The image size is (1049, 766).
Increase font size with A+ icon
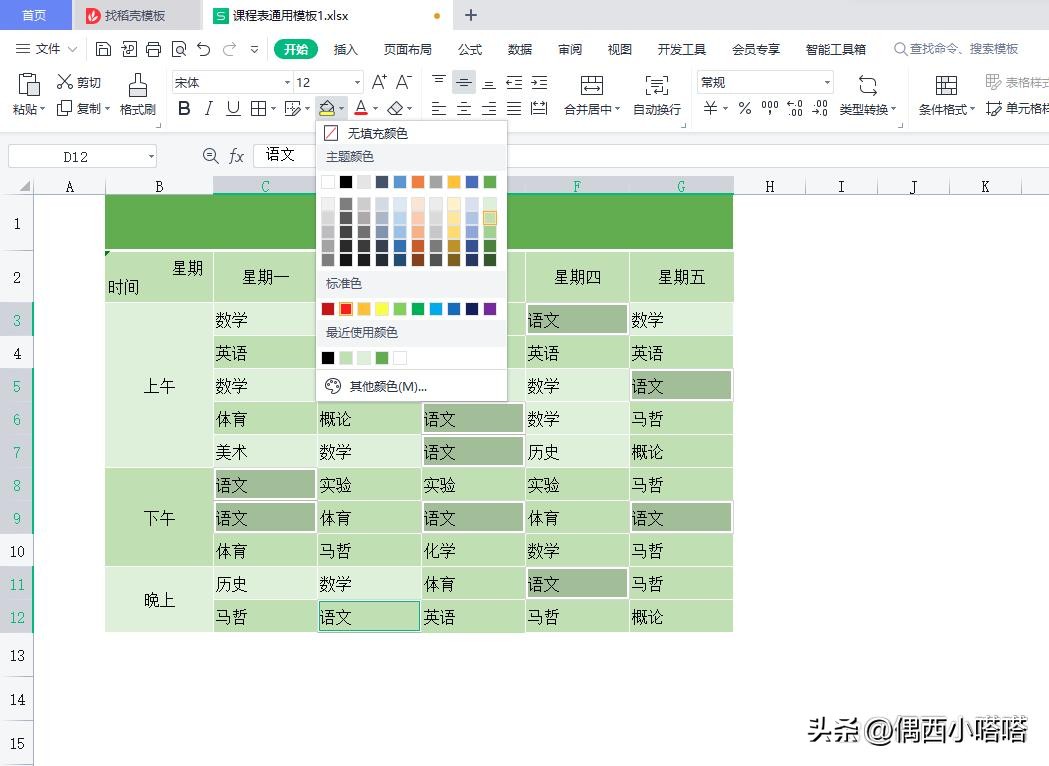tap(379, 82)
